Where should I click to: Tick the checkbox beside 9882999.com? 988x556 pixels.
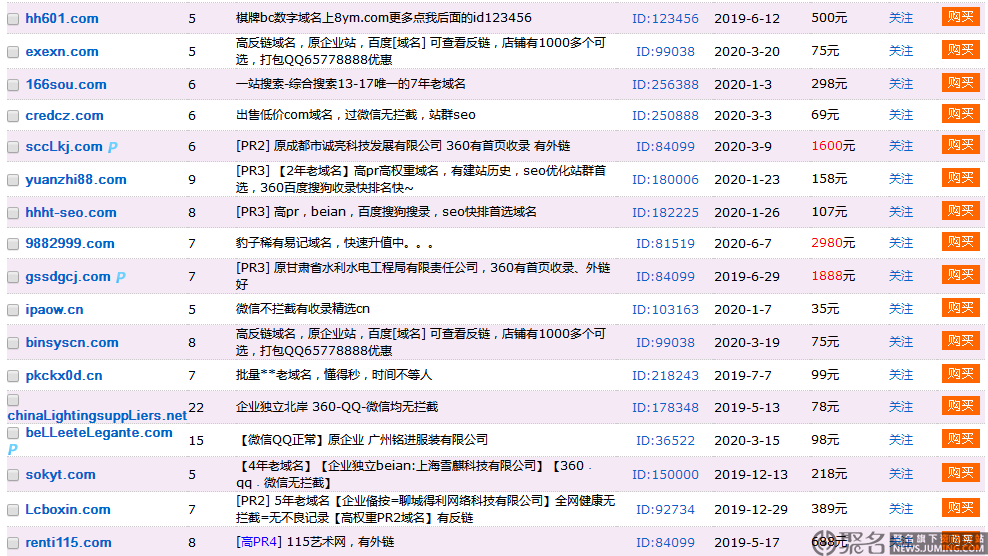point(13,243)
